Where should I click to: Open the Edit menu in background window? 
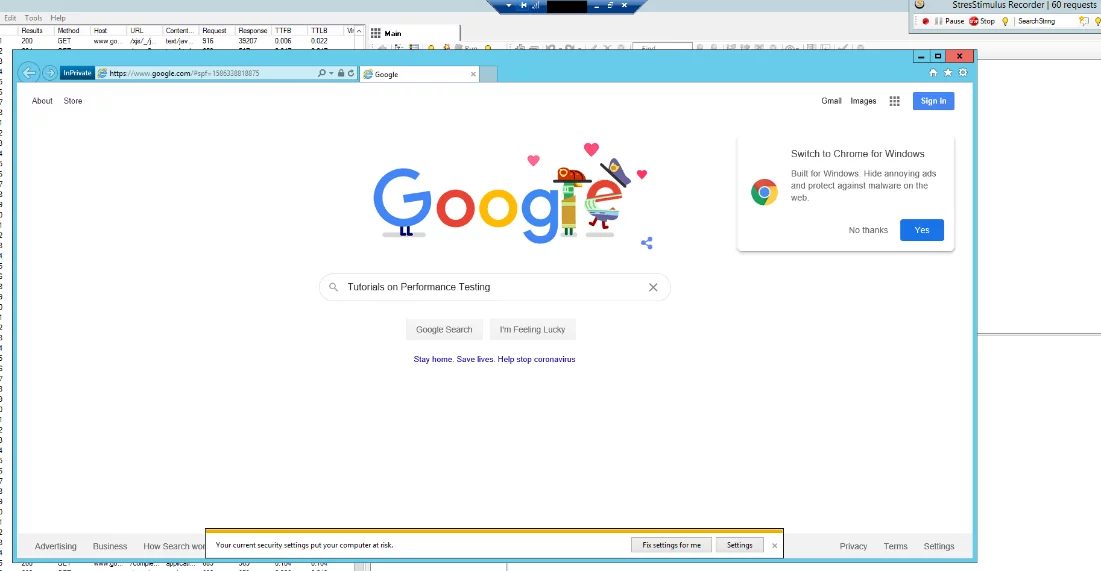(11, 18)
